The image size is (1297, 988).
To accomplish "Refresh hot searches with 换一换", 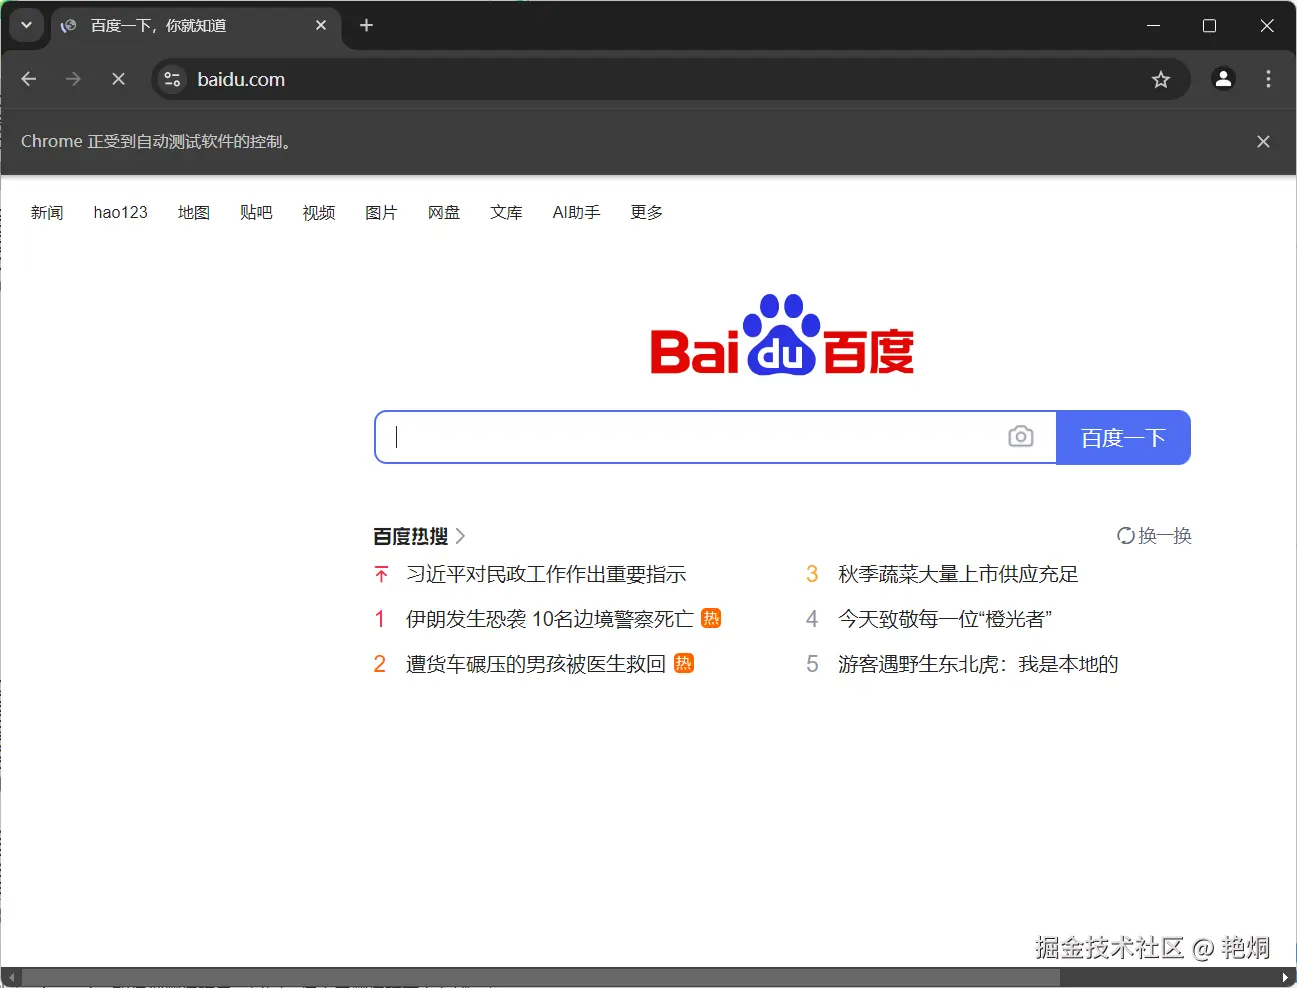I will tap(1154, 536).
